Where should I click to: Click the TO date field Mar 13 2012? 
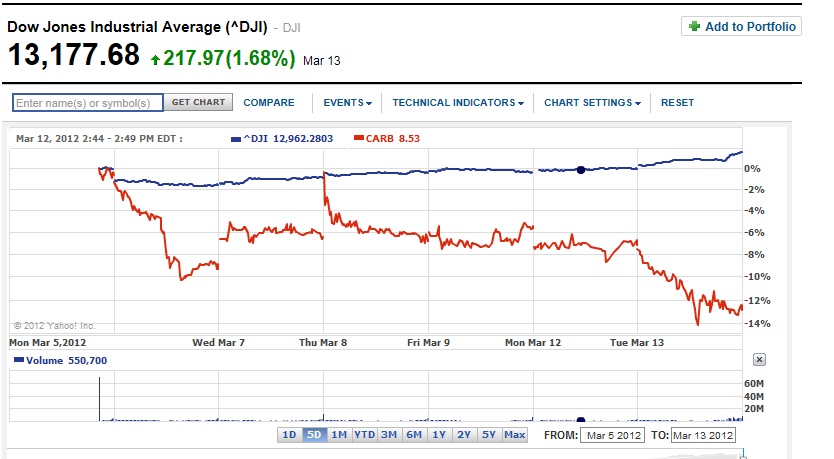click(x=703, y=436)
